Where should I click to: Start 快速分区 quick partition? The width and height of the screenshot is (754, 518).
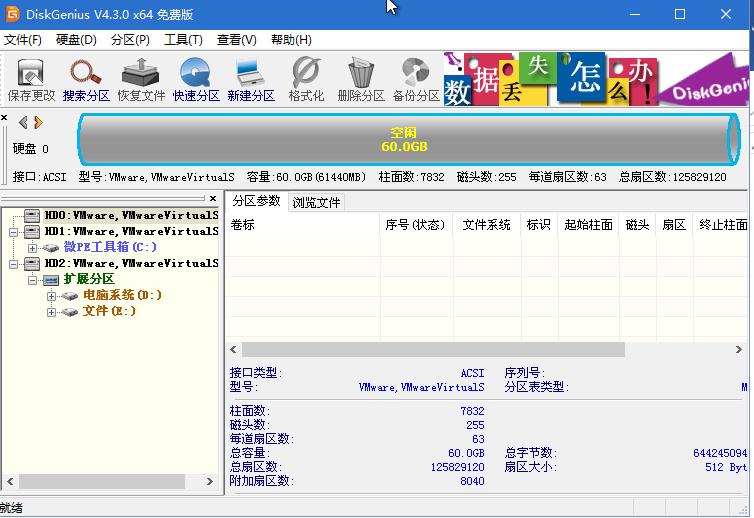click(196, 80)
